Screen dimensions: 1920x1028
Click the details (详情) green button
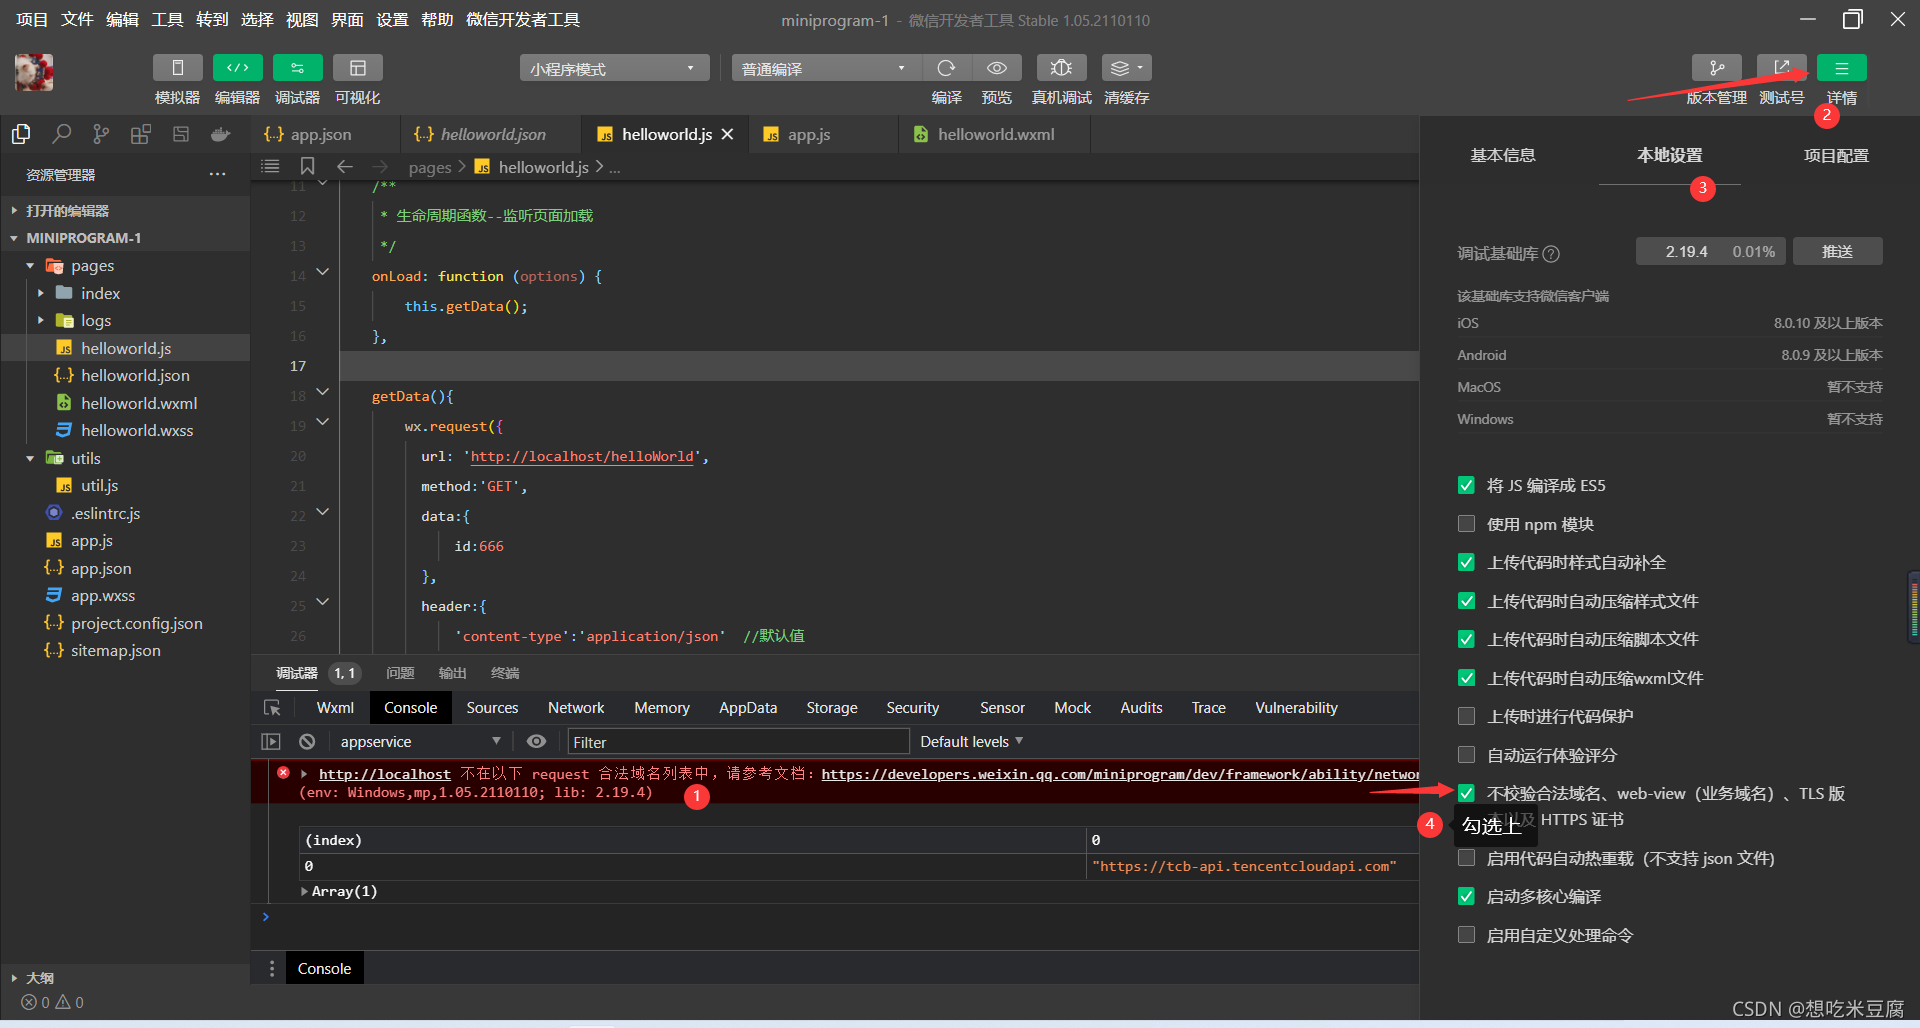pos(1841,68)
